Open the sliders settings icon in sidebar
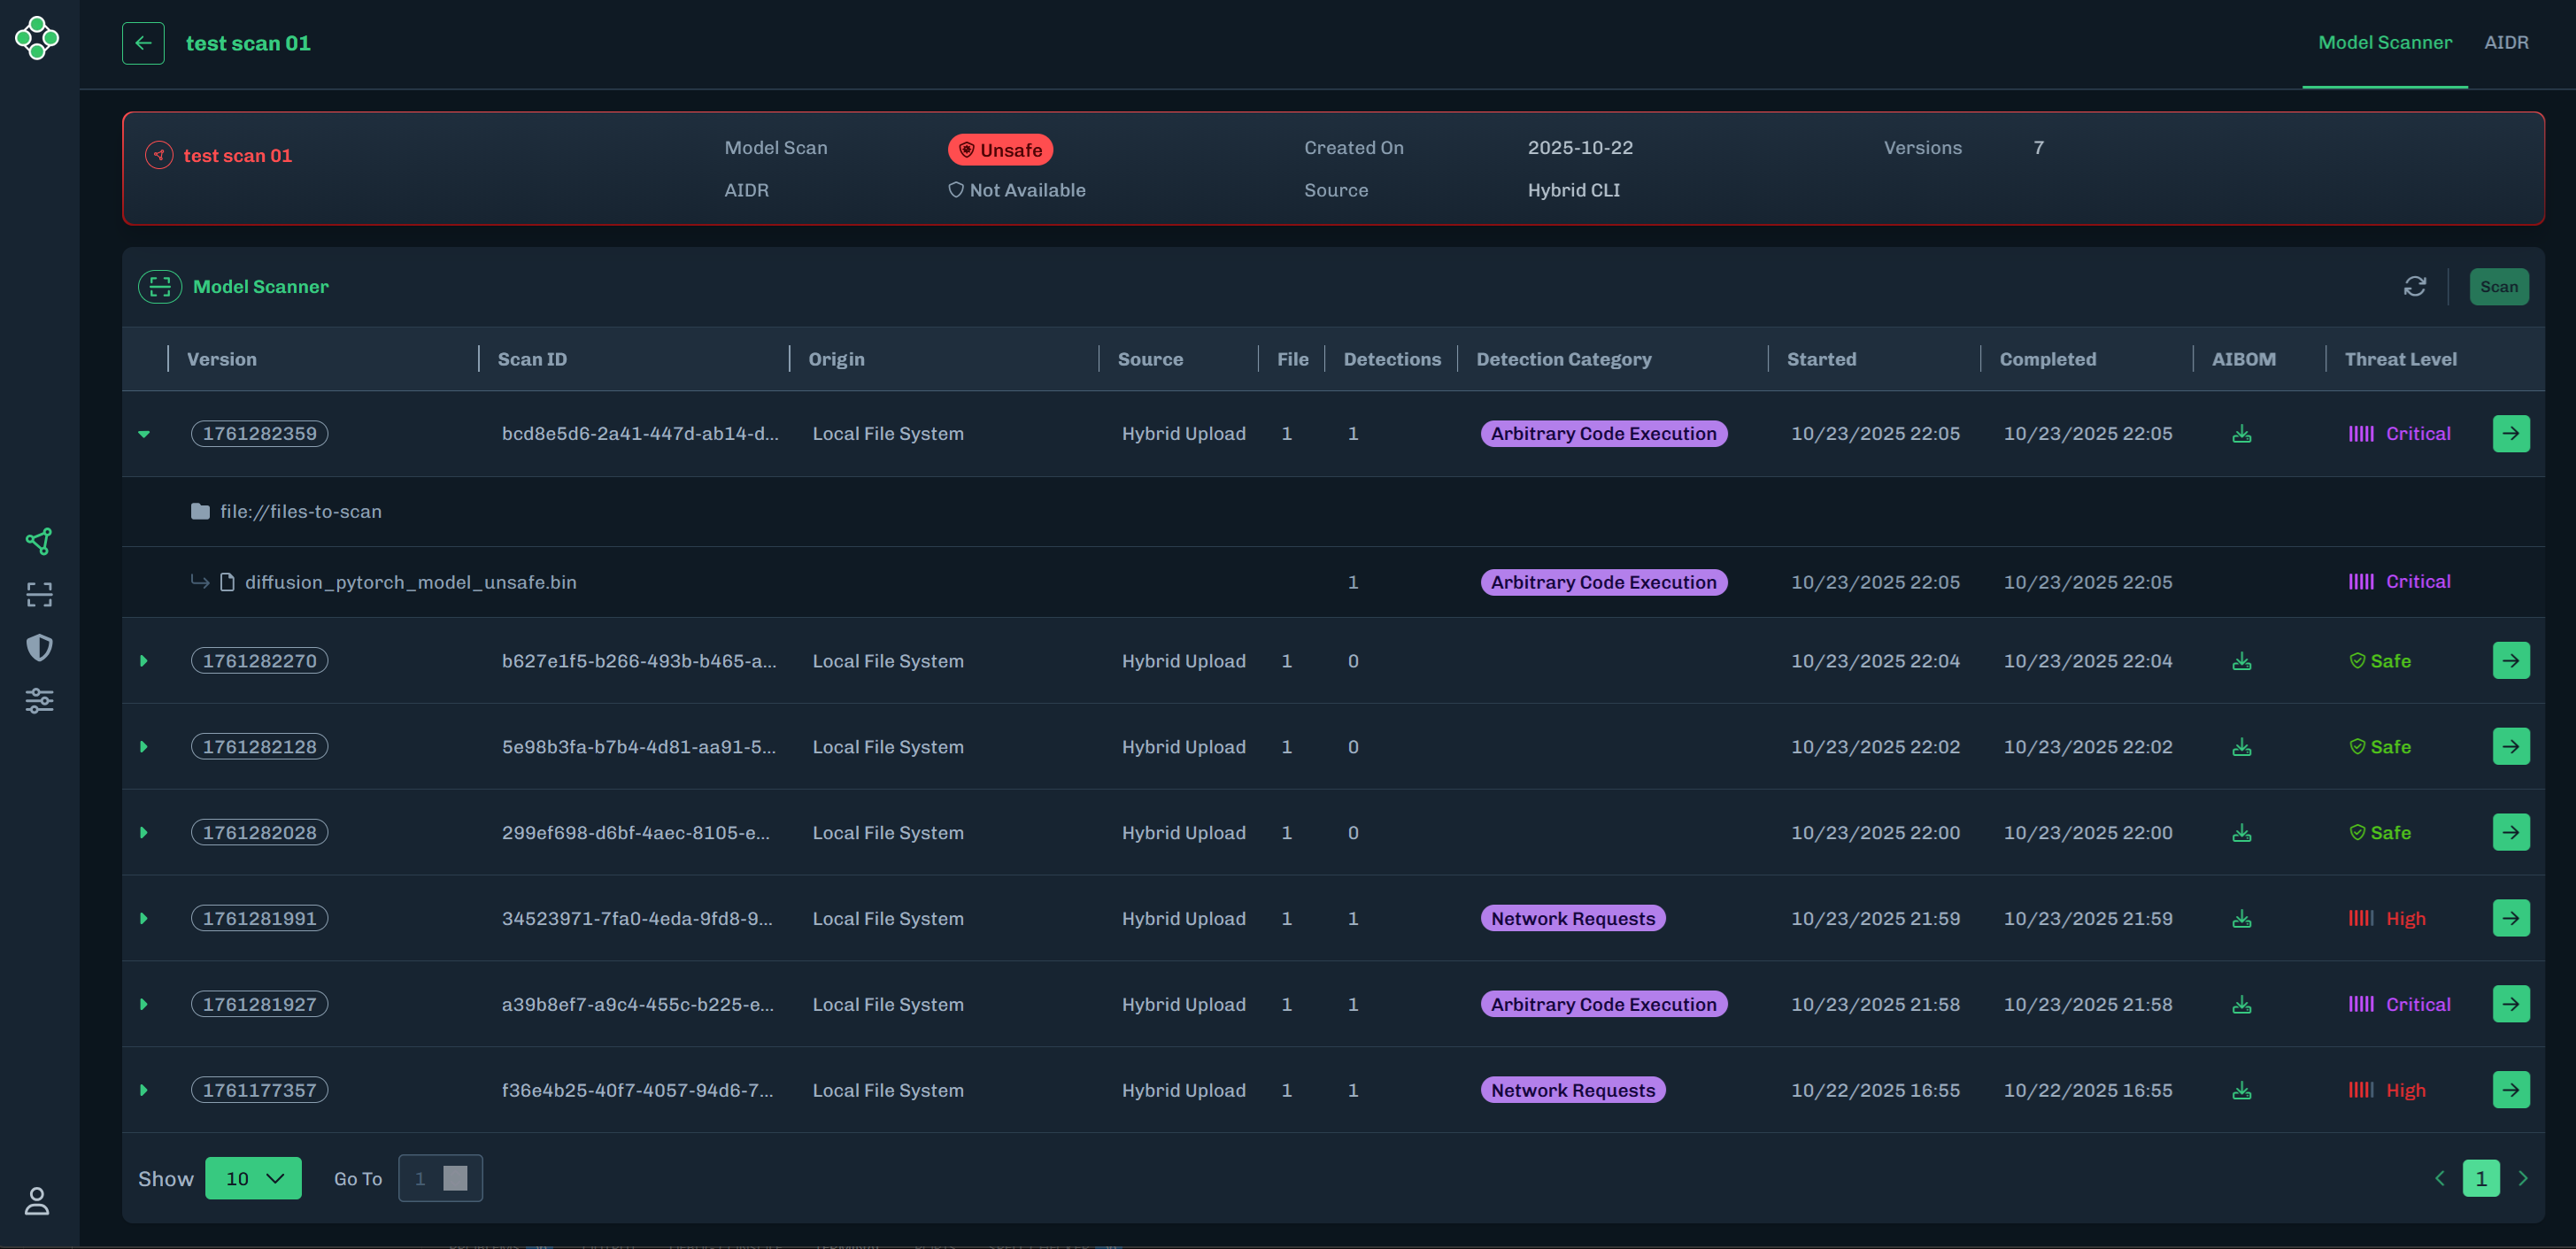 pos(39,700)
